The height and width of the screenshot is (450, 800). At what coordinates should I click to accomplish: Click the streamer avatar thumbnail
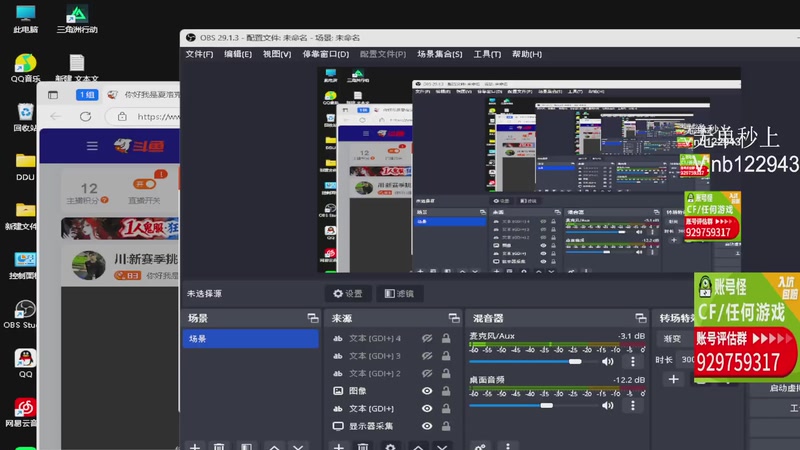coord(89,265)
